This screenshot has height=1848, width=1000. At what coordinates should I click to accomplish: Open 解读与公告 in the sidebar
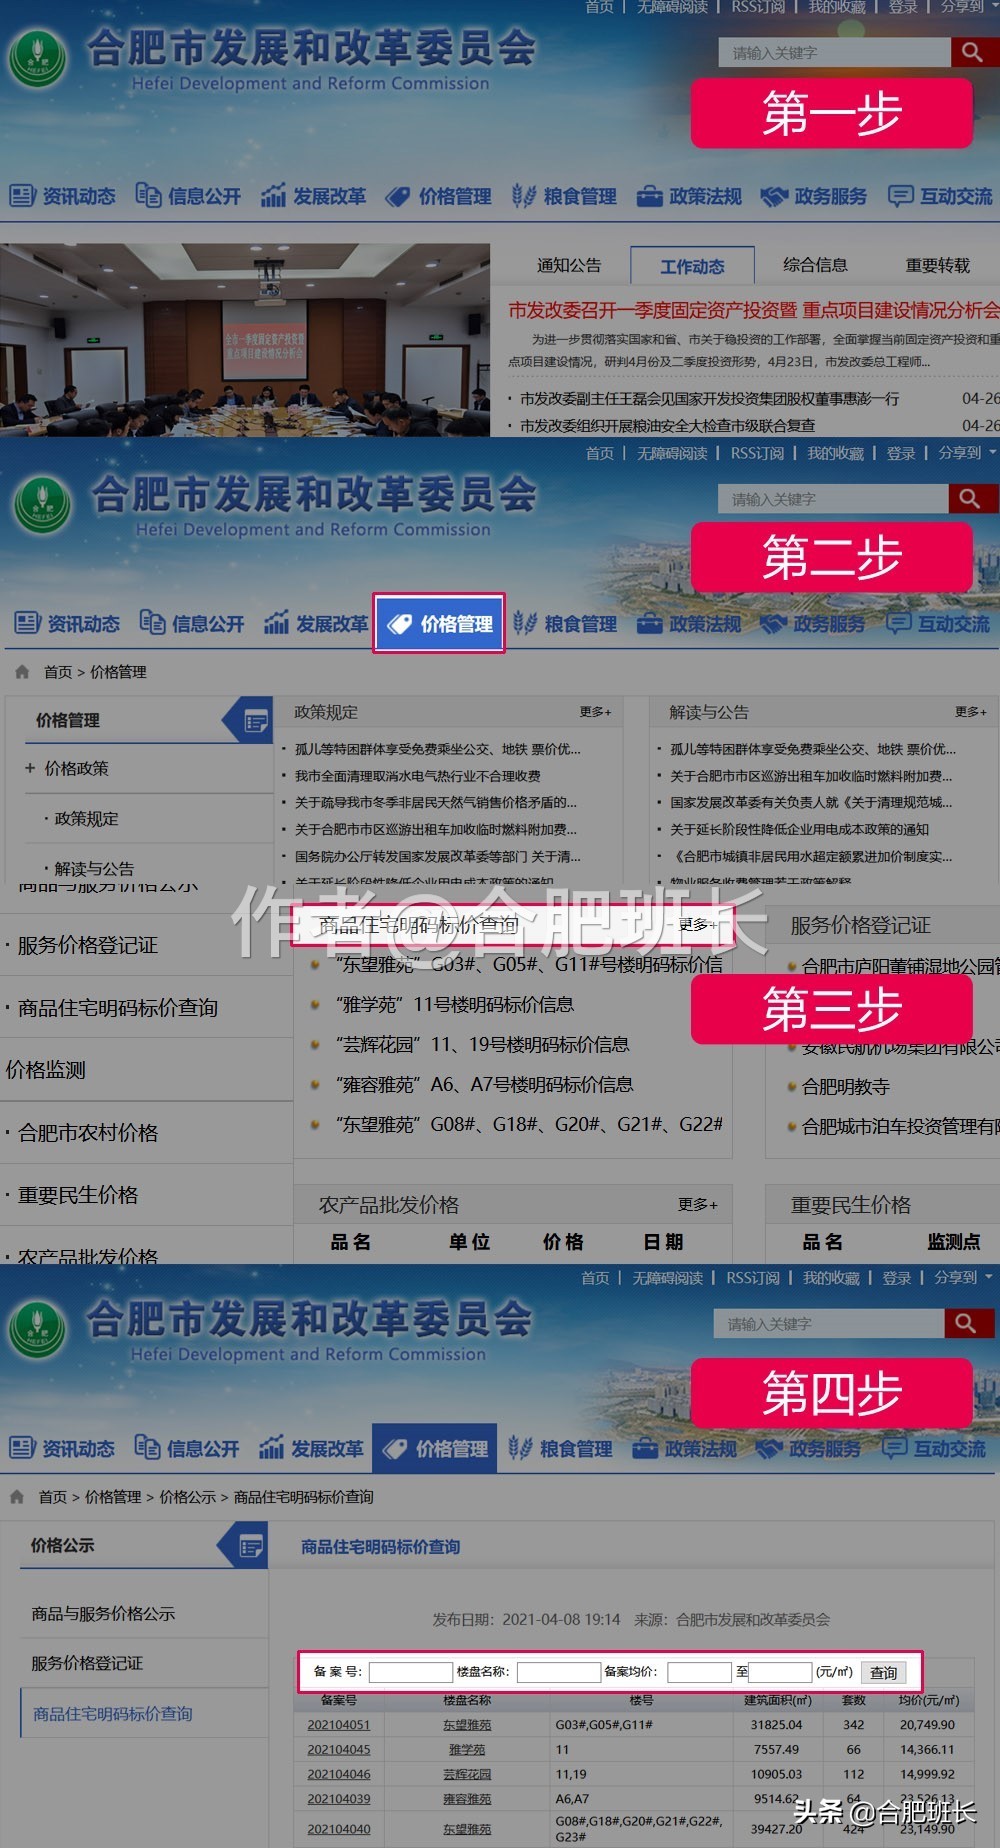(x=94, y=868)
